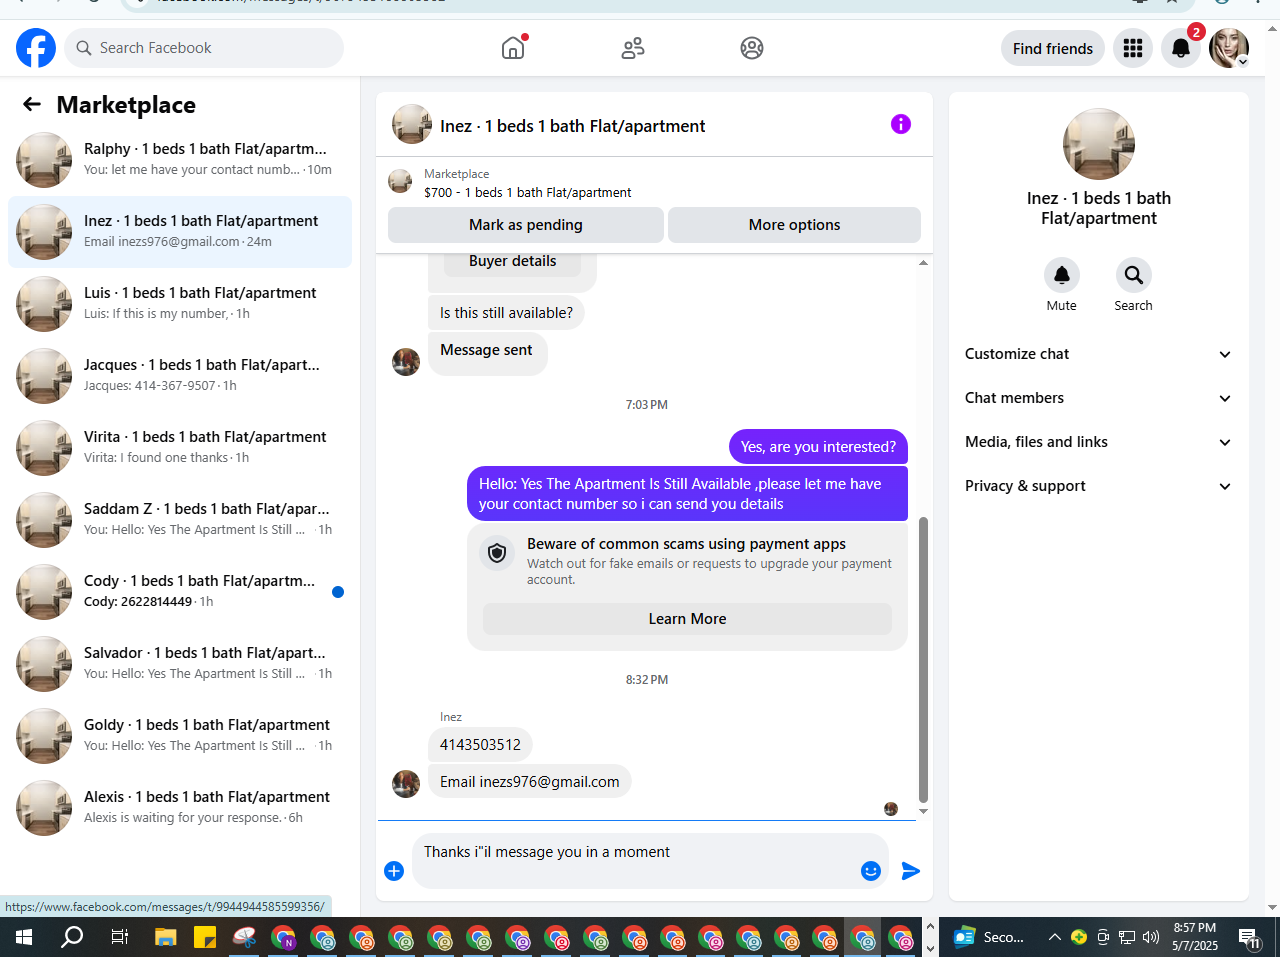Expand Media, files and links section
This screenshot has width=1280, height=957.
coord(1098,442)
